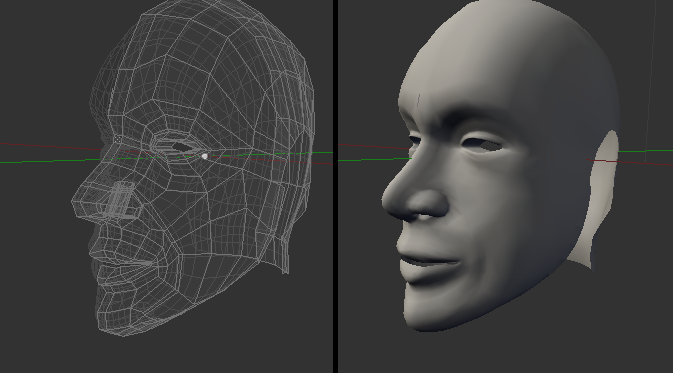Click the small crease mark on the shaded brow
This screenshot has width=673, height=373.
[x=418, y=100]
